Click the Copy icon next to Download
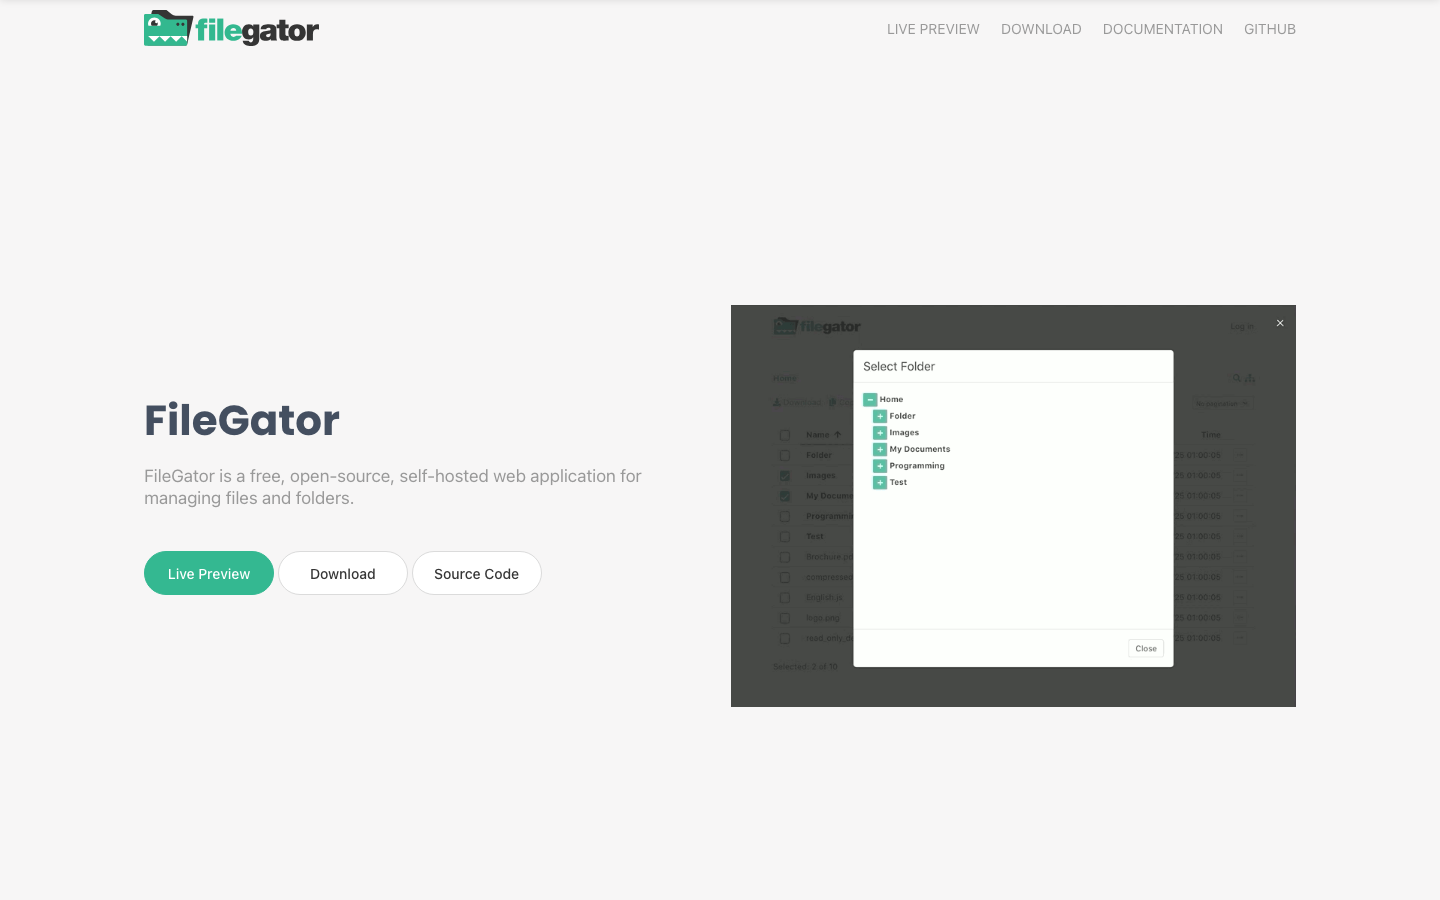 [x=833, y=402]
